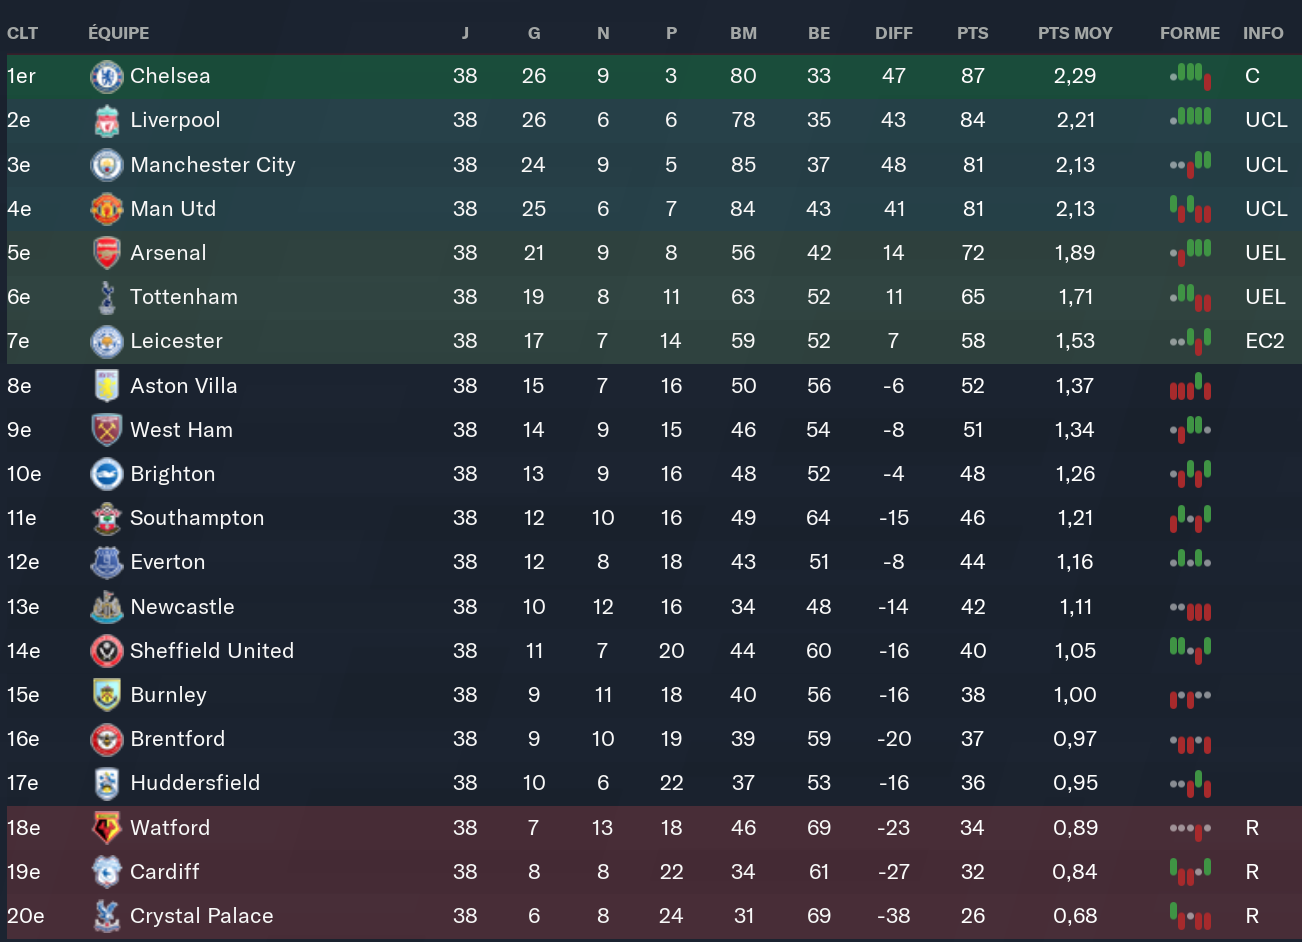Click the Everton club crest icon

(106, 562)
